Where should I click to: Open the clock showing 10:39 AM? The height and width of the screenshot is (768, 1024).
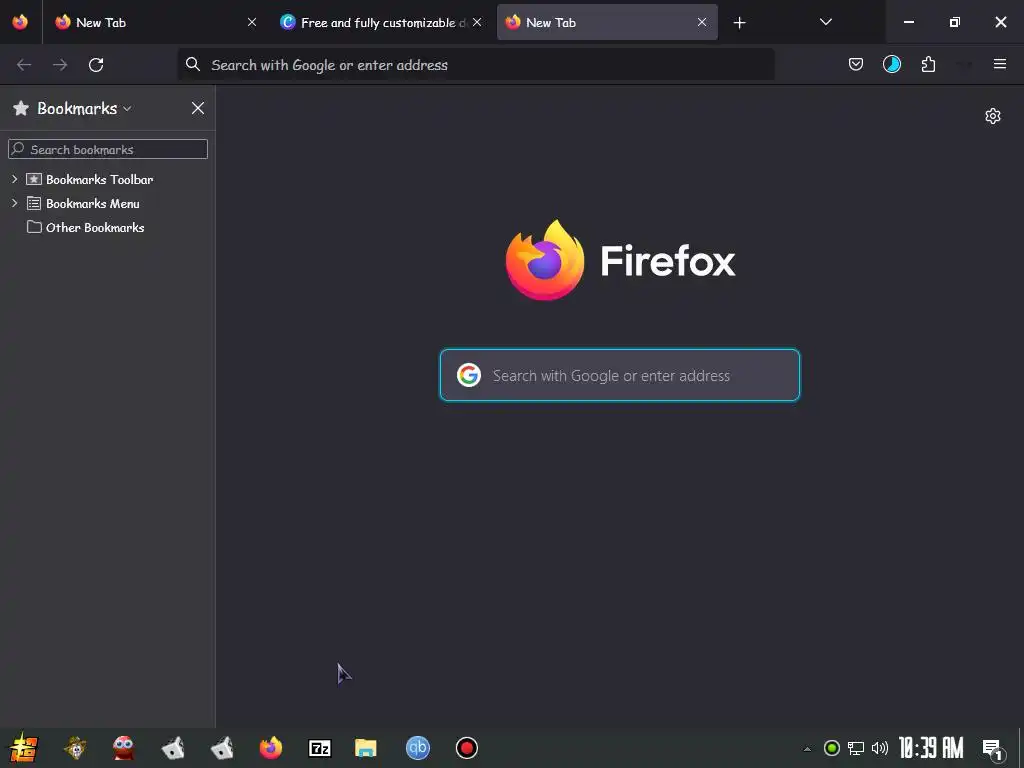tap(931, 748)
